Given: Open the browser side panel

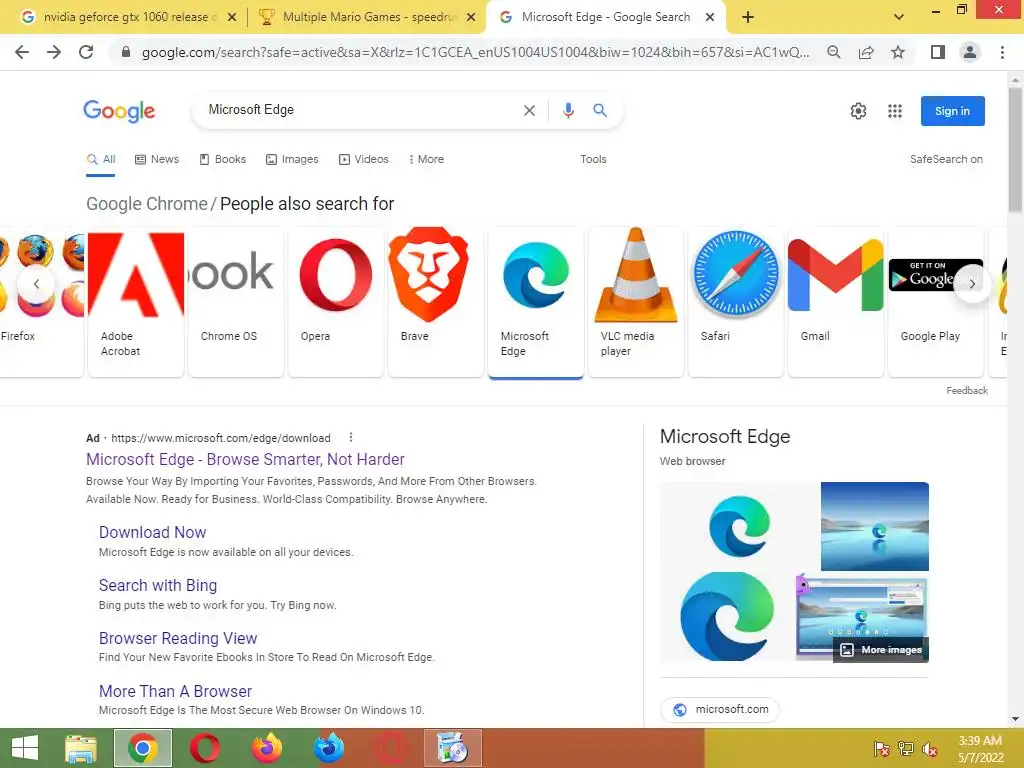Looking at the screenshot, I should point(938,52).
